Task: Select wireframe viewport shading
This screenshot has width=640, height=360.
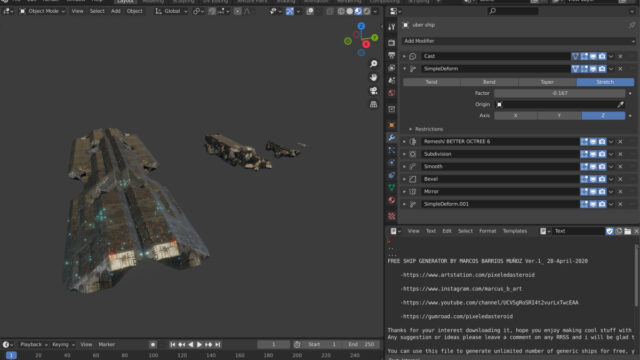Action: (x=341, y=11)
